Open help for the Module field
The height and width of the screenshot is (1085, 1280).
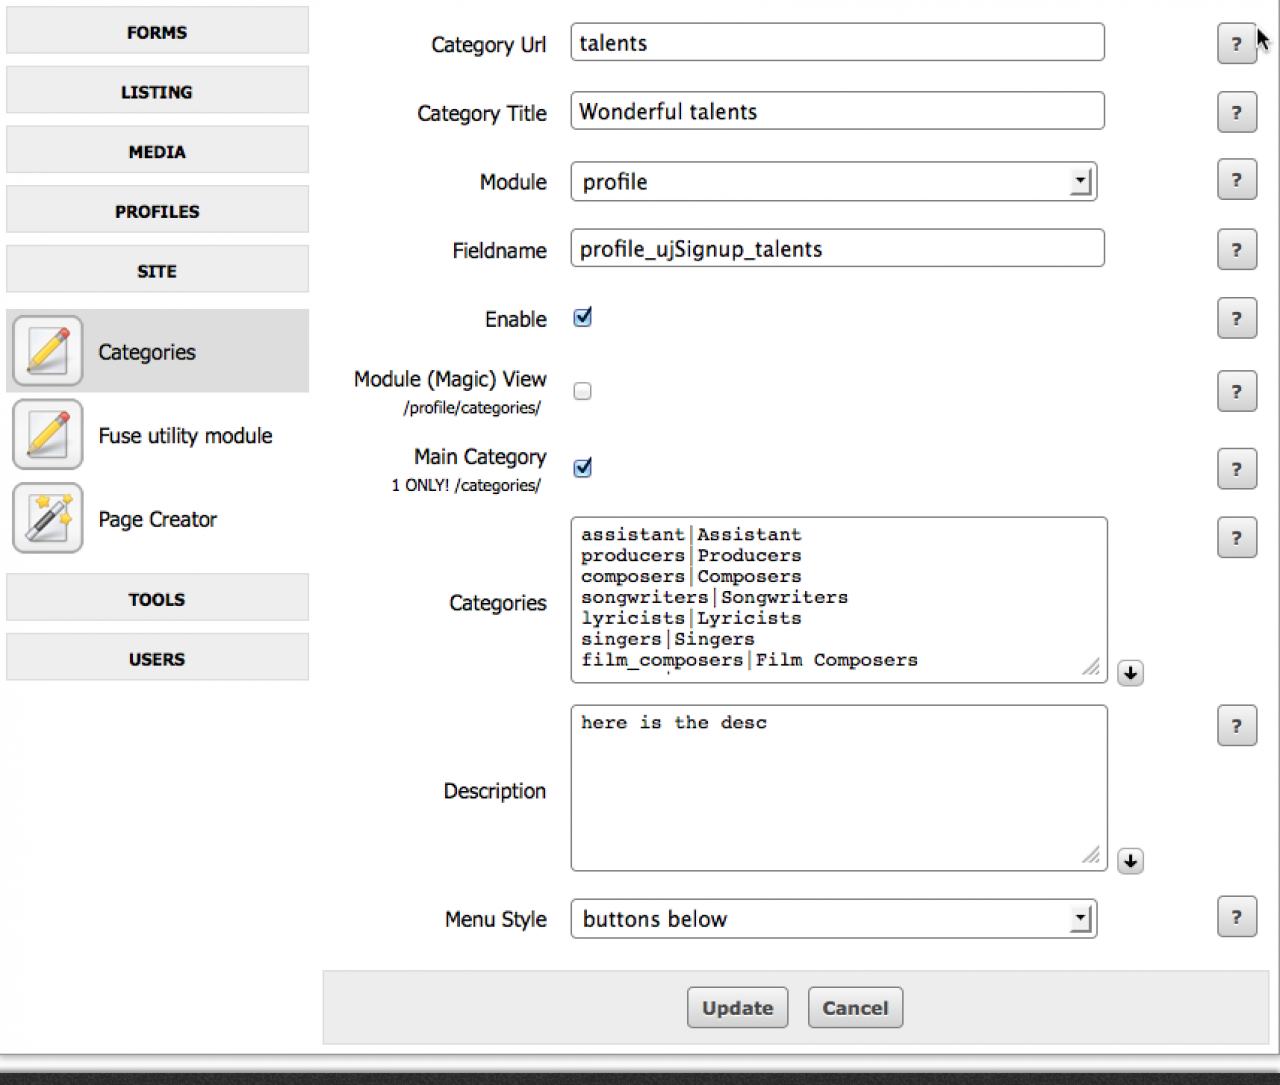(x=1236, y=181)
